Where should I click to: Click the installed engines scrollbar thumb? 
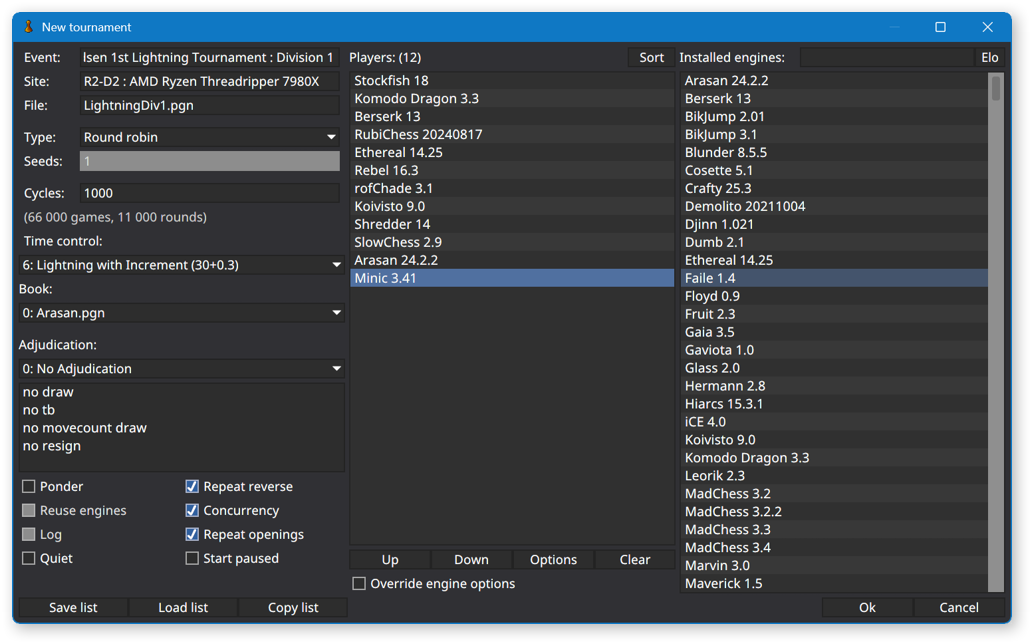click(x=996, y=88)
